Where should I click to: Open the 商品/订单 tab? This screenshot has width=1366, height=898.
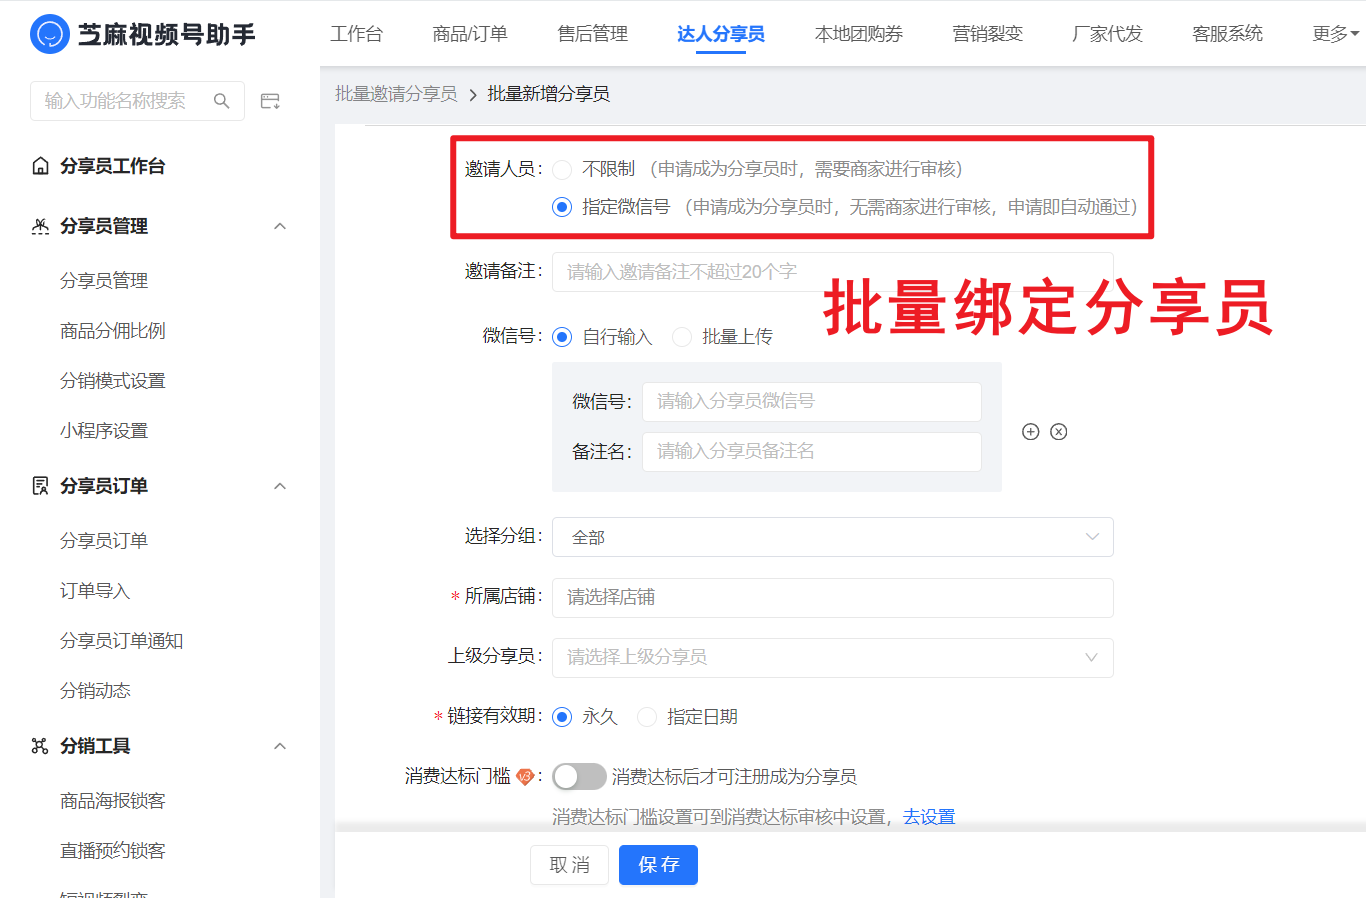coord(470,34)
